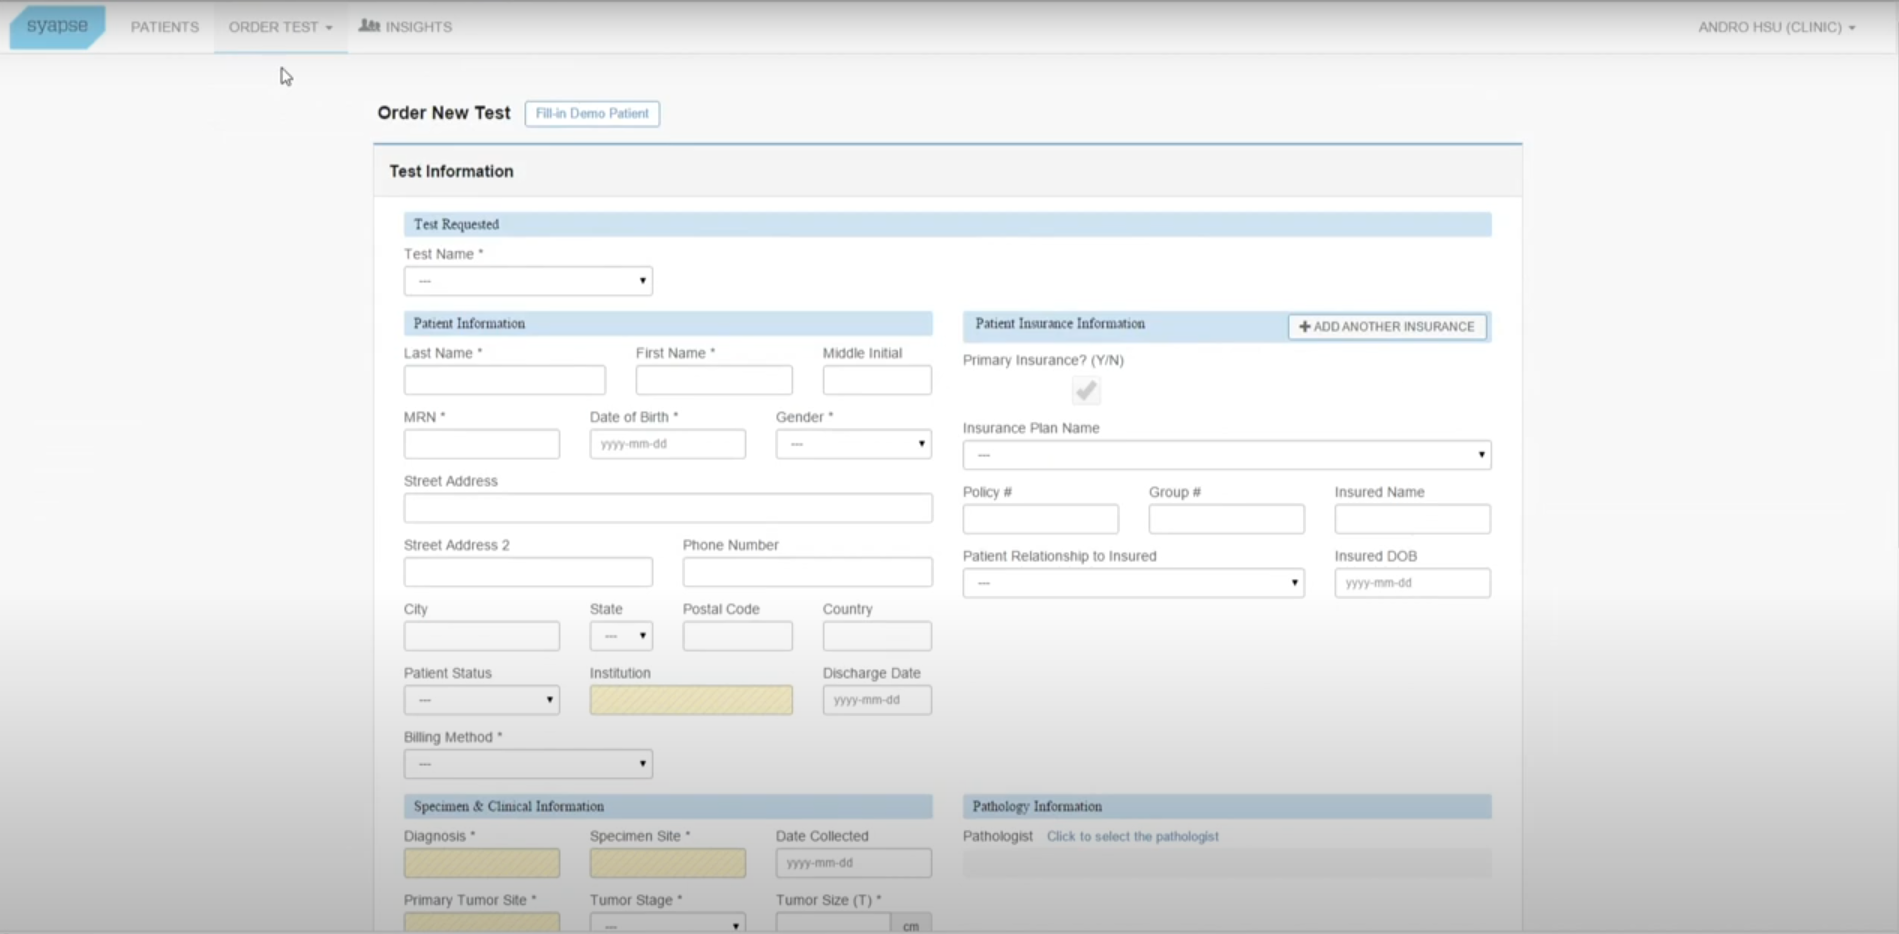Screen dimensions: 1899x934
Task: Toggle the Primary Insurance checkbox
Action: 1086,391
